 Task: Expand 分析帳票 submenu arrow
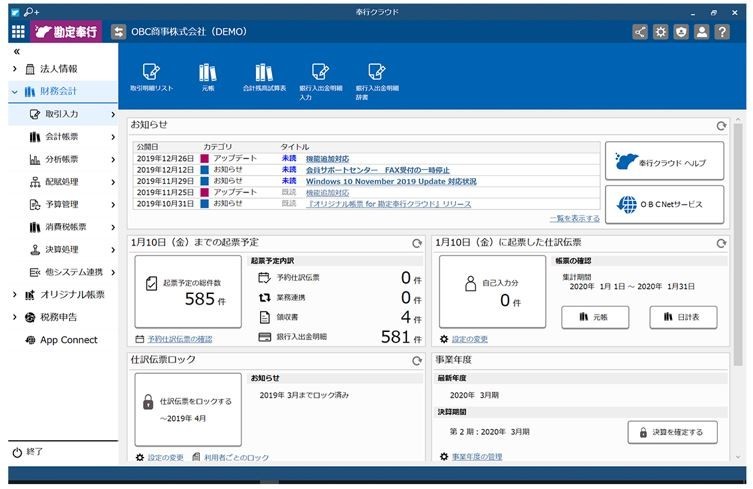pyautogui.click(x=113, y=159)
